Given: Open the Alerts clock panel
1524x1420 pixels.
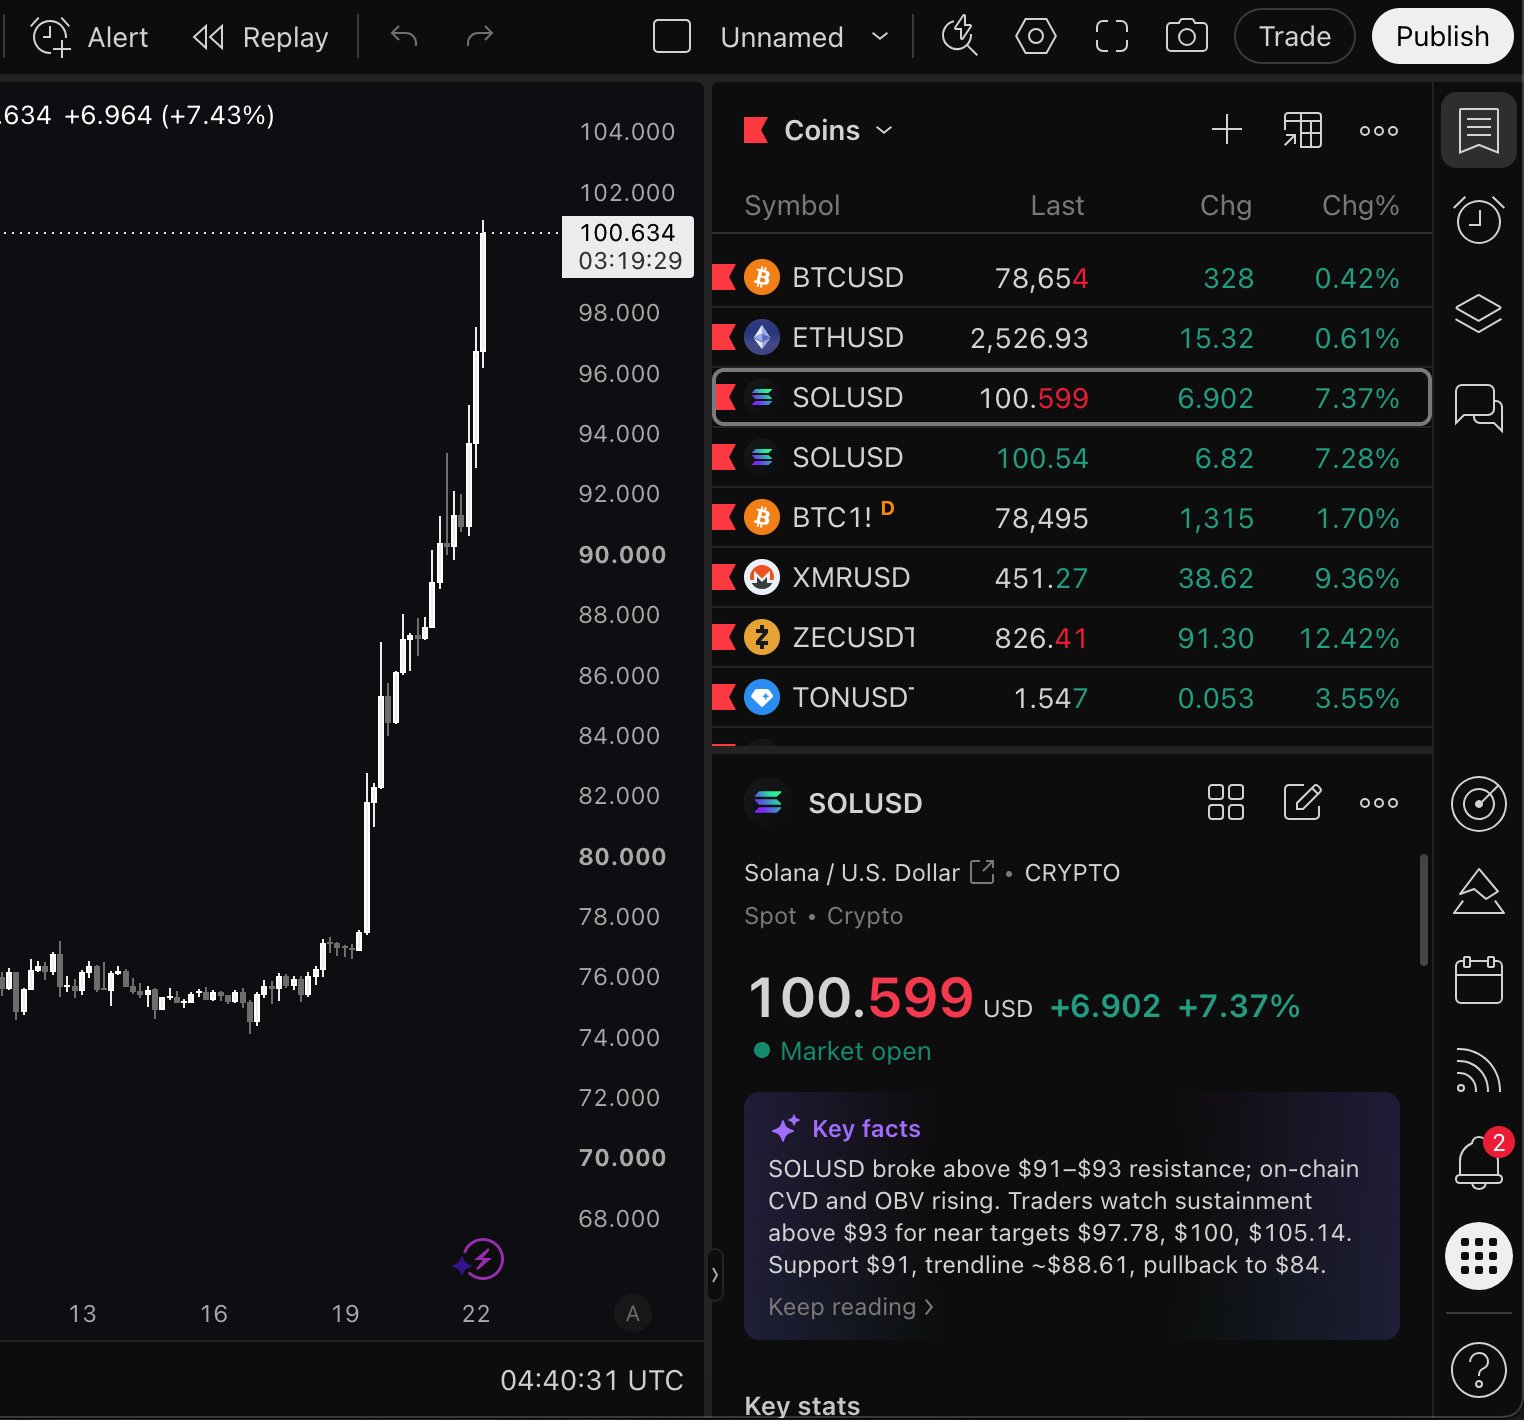Looking at the screenshot, I should point(1479,219).
